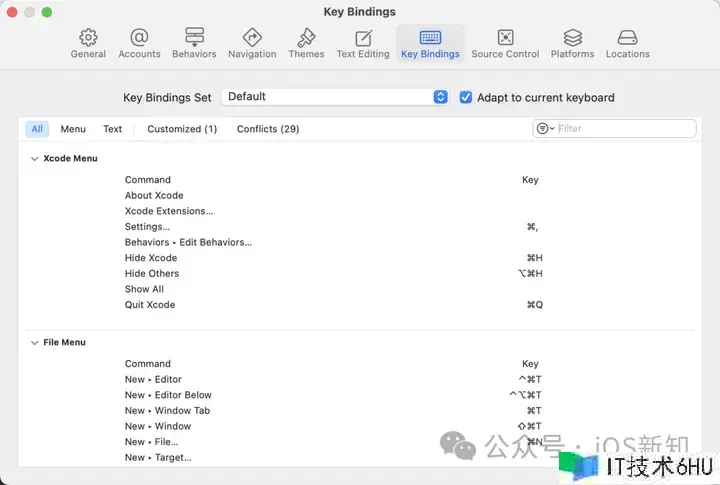720x485 pixels.
Task: Click the filter options icon in search field
Action: (x=545, y=129)
